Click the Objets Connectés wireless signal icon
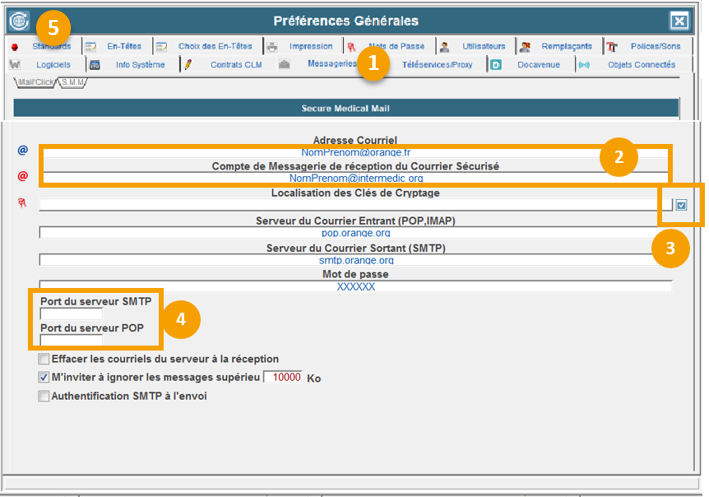Image resolution: width=709 pixels, height=497 pixels. (x=584, y=65)
